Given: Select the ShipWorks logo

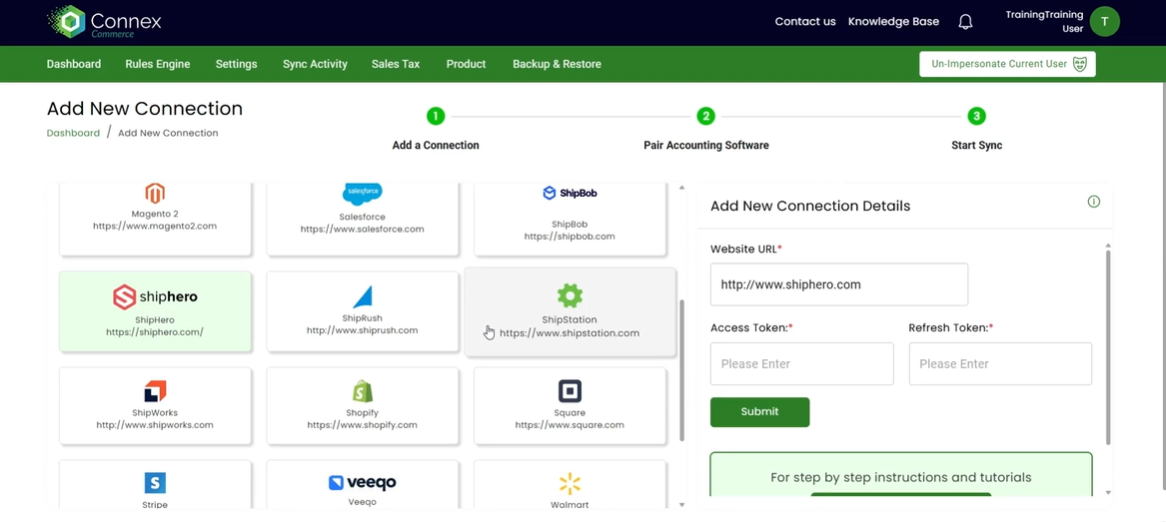Looking at the screenshot, I should (155, 391).
